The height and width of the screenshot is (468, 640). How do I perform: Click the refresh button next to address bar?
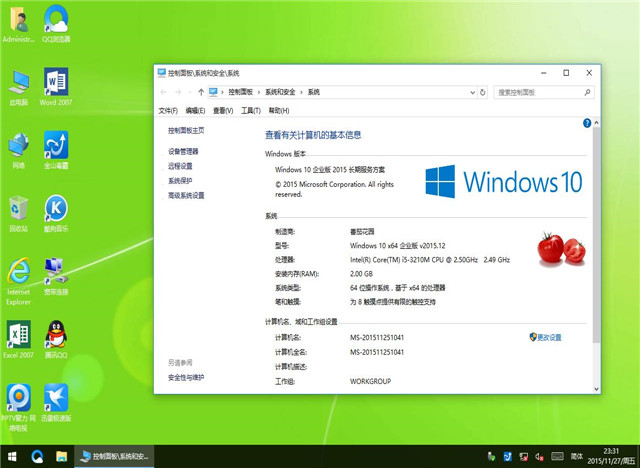(x=482, y=92)
